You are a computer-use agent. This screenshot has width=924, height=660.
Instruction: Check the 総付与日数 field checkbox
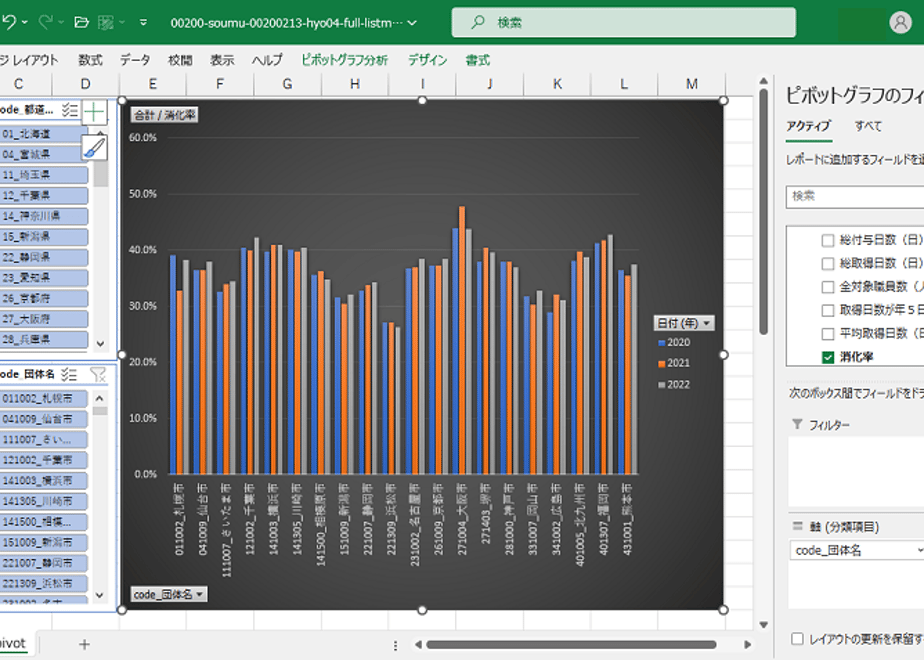coord(828,240)
